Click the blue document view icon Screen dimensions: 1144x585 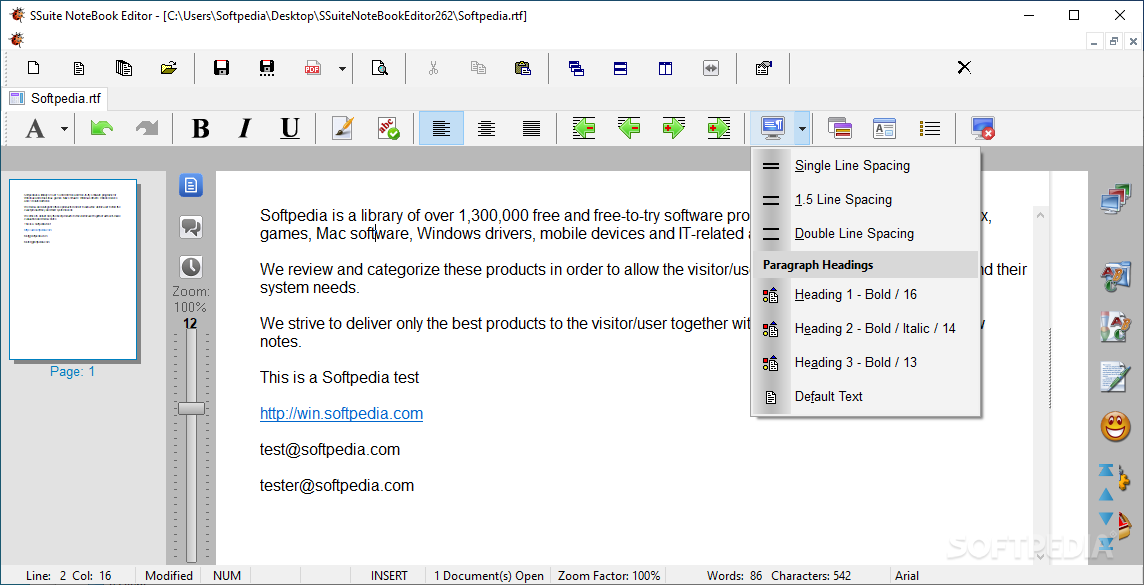(x=190, y=185)
